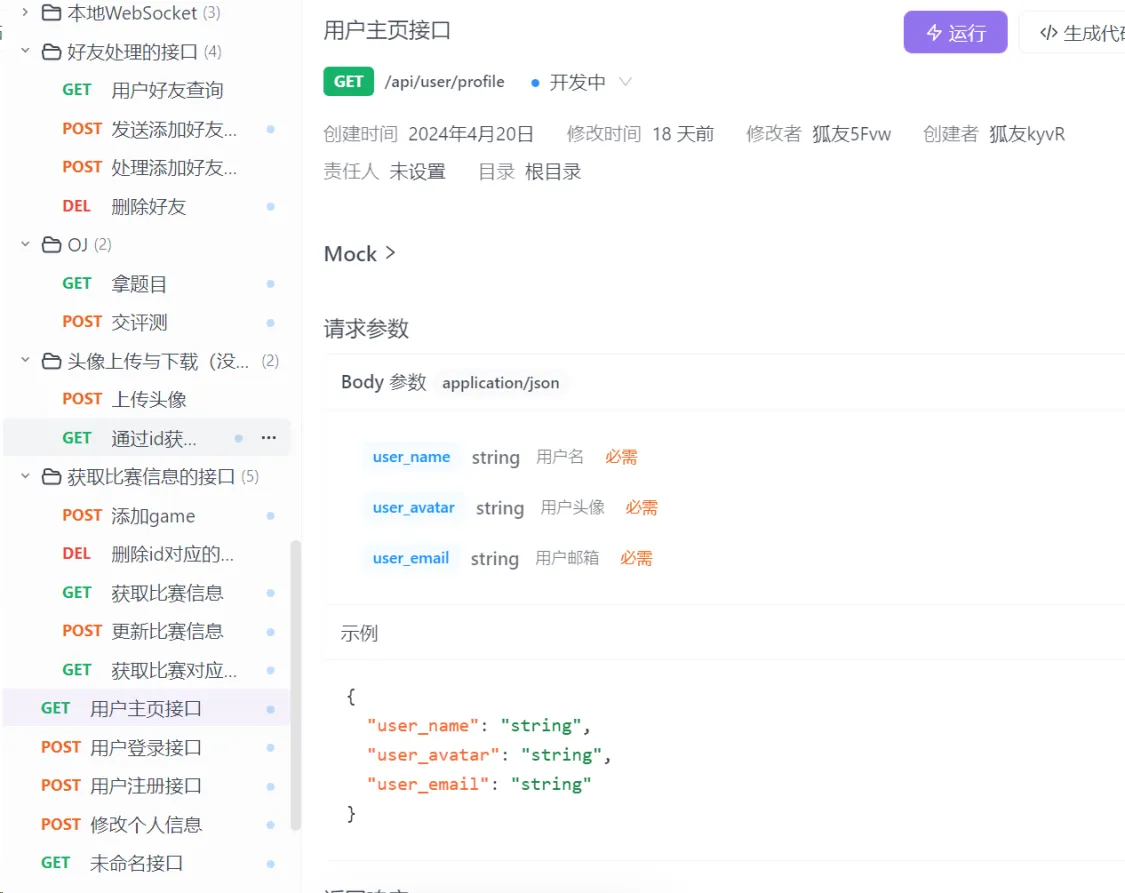The image size is (1125, 893).
Task: Click the user_email parameter tag
Action: point(410,558)
